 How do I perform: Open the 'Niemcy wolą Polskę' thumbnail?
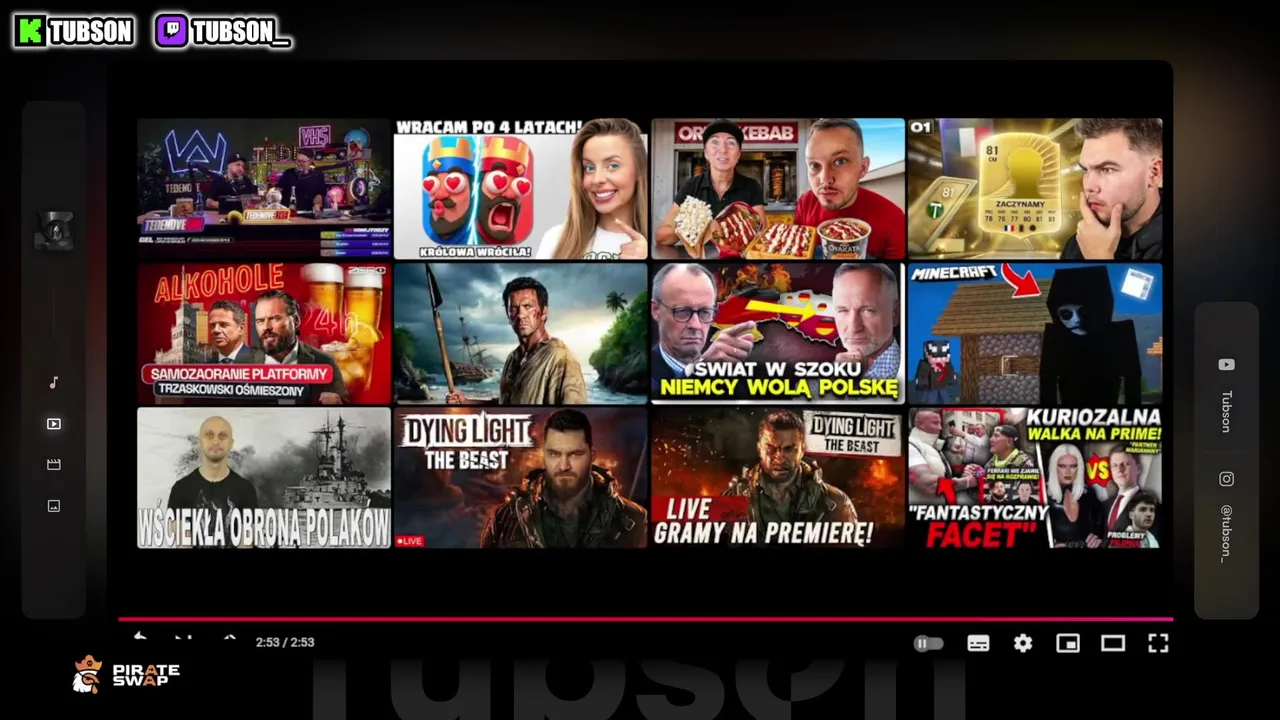(778, 333)
